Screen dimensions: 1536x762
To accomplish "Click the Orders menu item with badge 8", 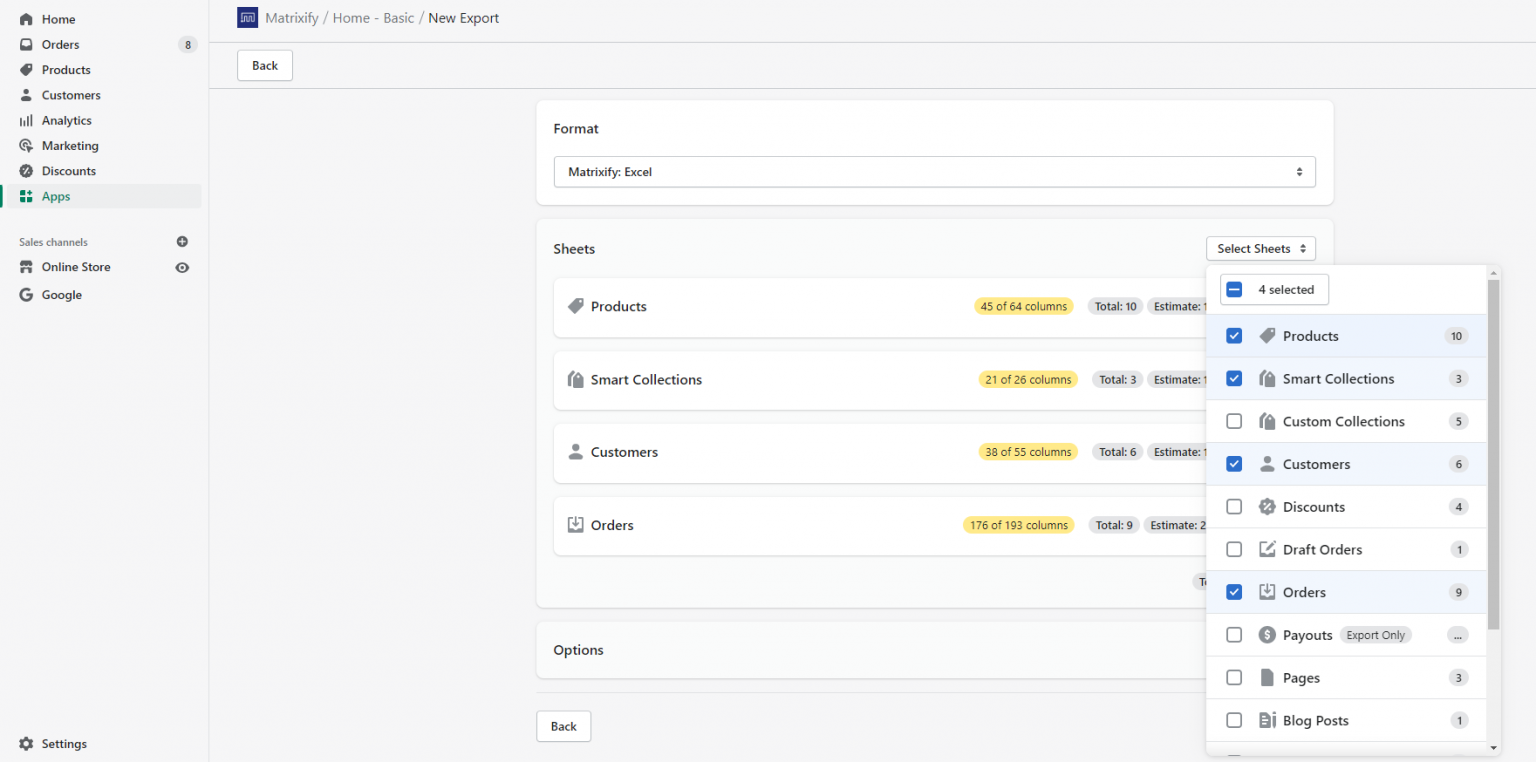I will point(60,44).
